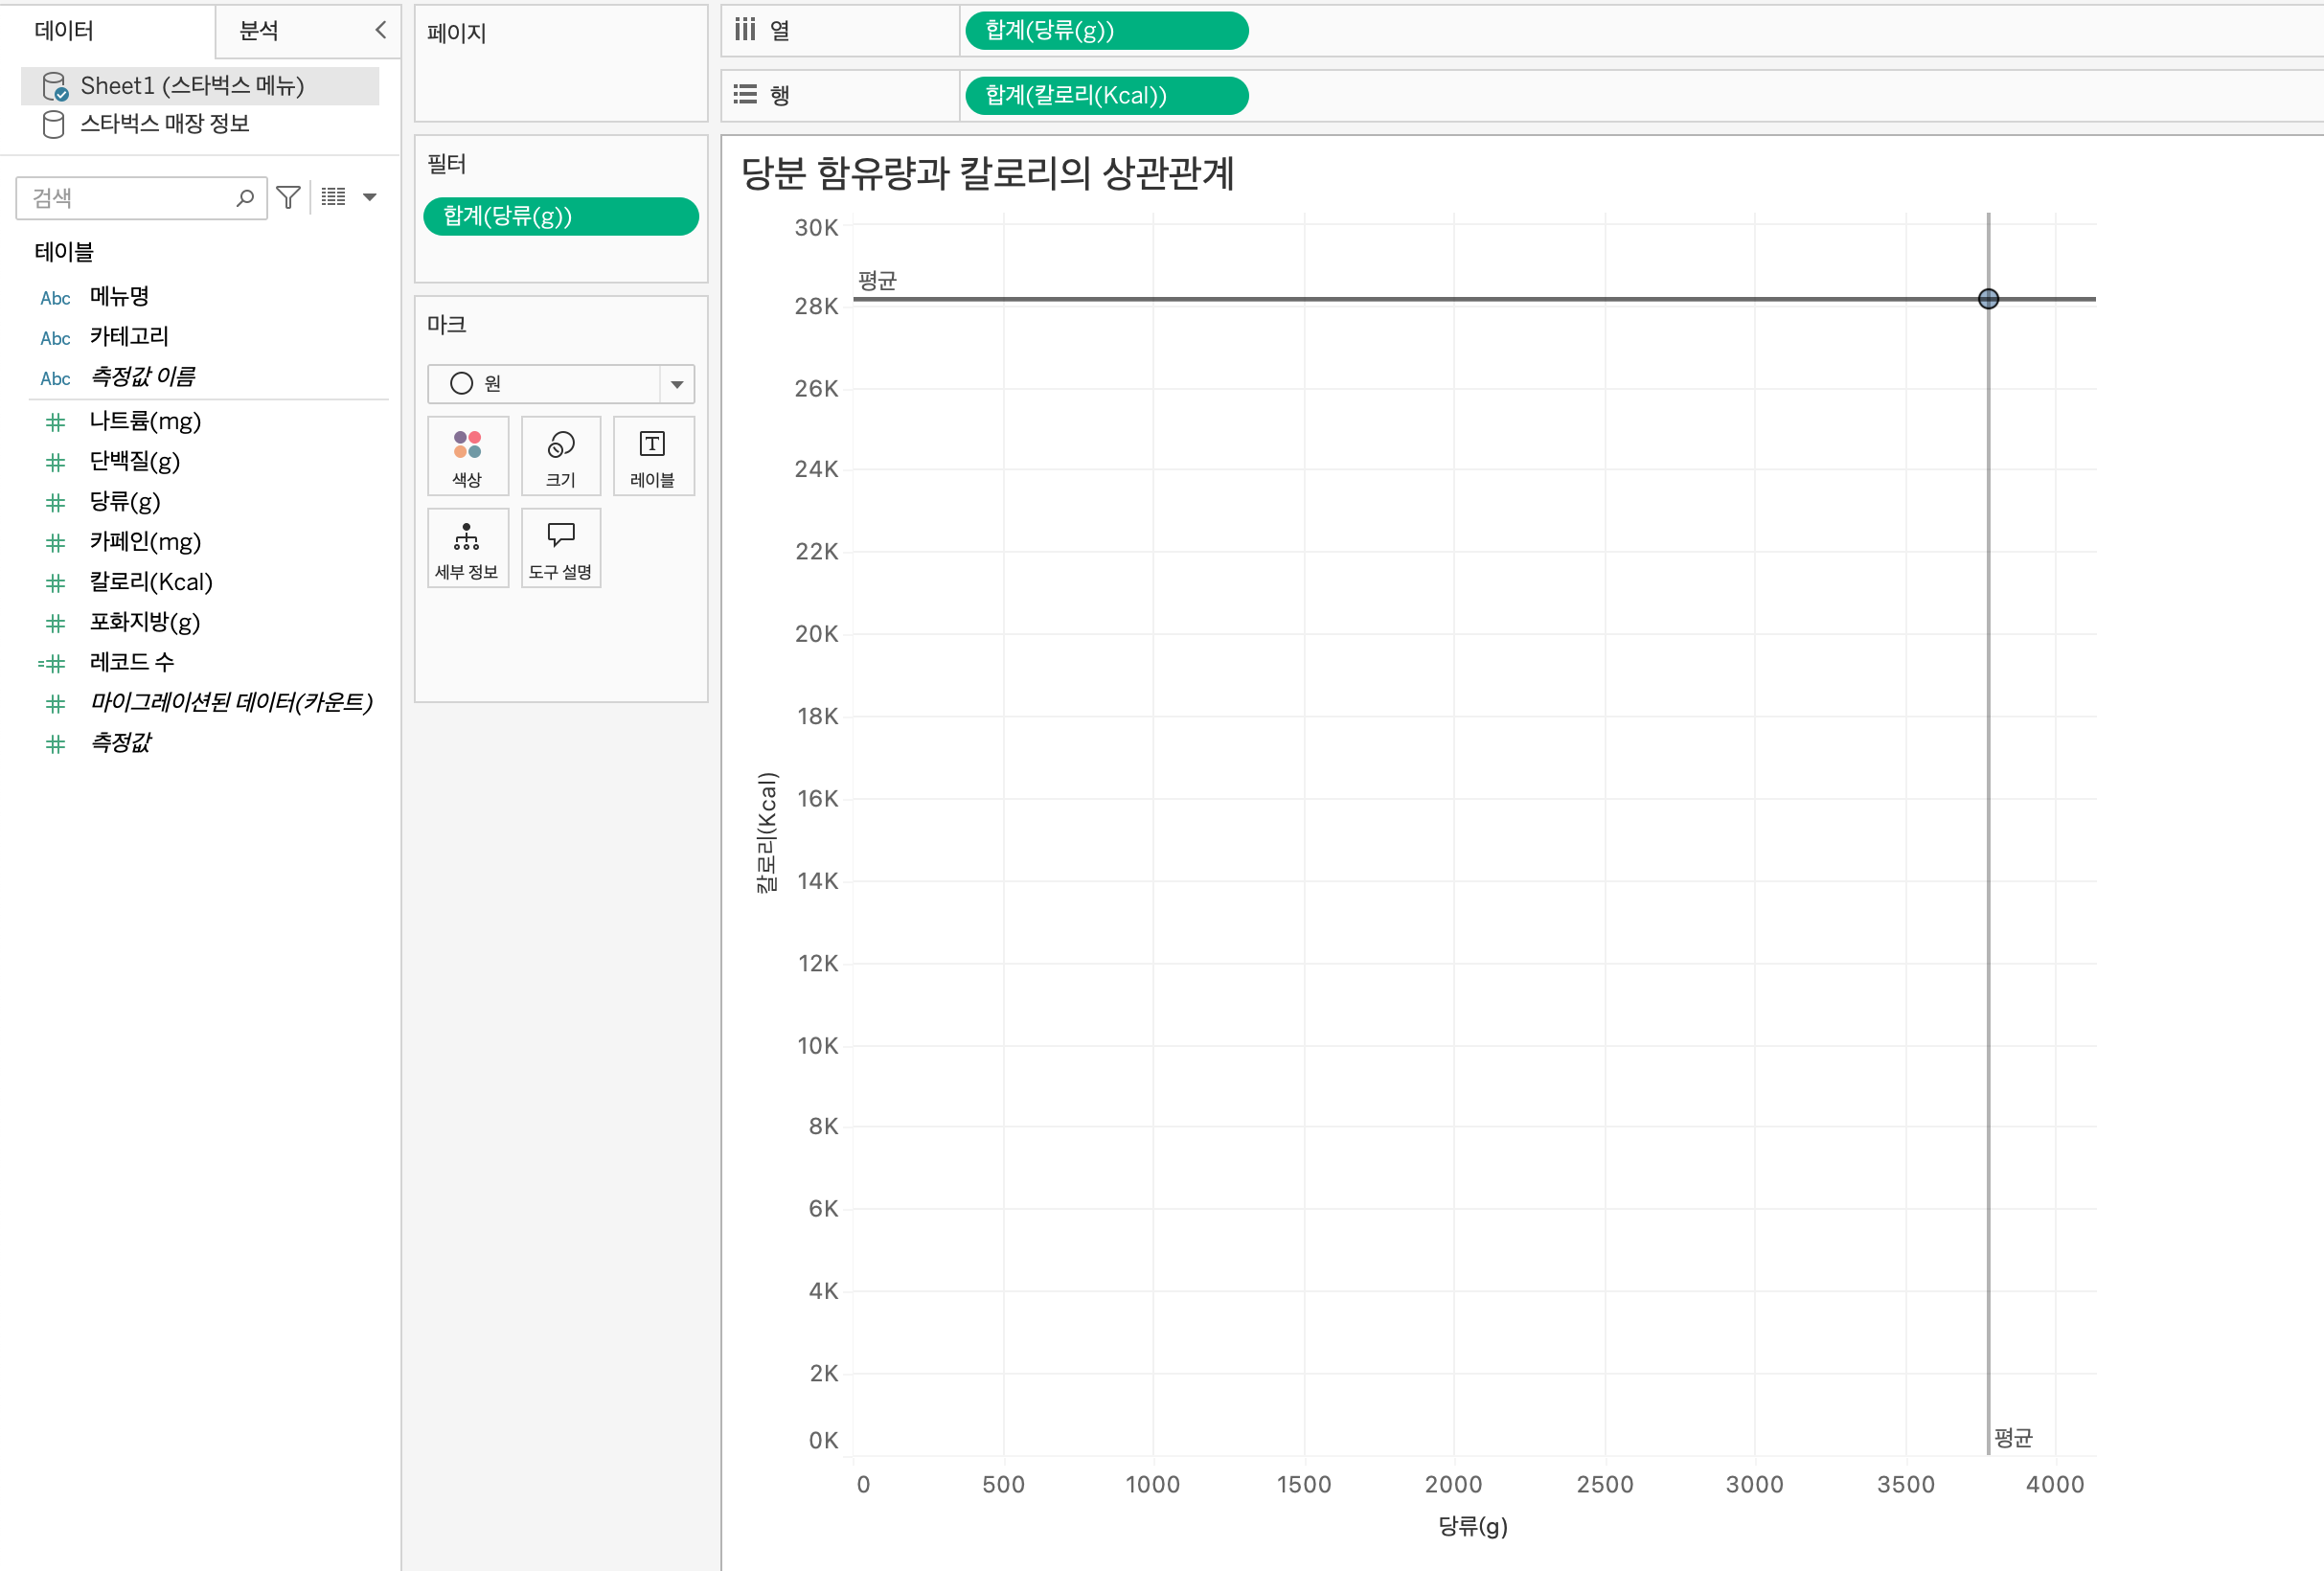This screenshot has height=1571, width=2324.
Task: Click the 합계(칼로리(Kcal)) pill on rows shelf
Action: tap(1106, 95)
